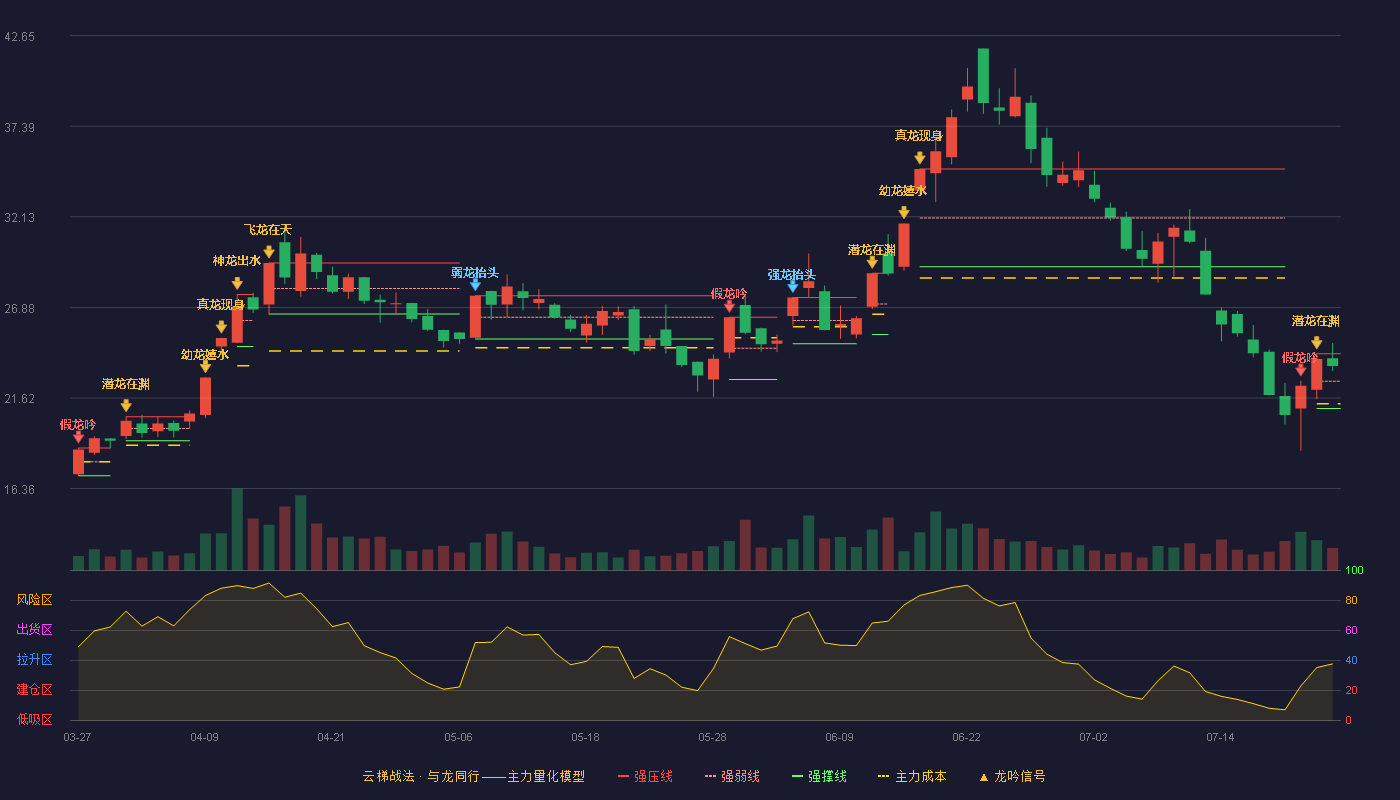The height and width of the screenshot is (800, 1400).
Task: Click the 低吸区 zone label
Action: (34, 719)
